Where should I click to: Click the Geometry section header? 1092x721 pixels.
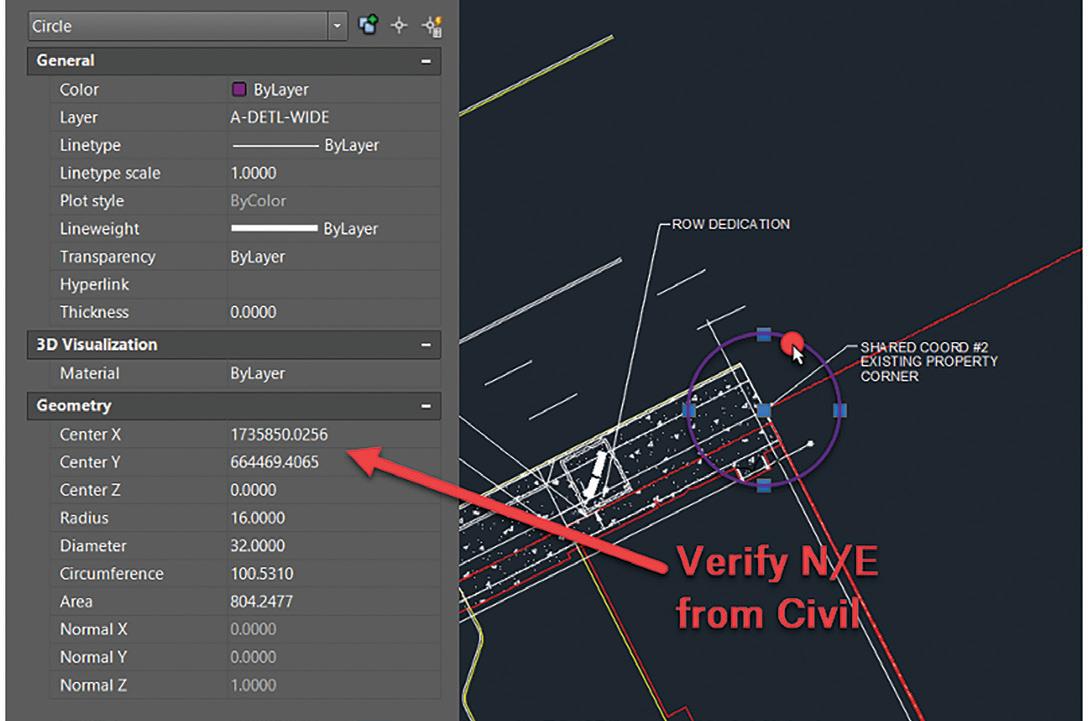(x=234, y=406)
